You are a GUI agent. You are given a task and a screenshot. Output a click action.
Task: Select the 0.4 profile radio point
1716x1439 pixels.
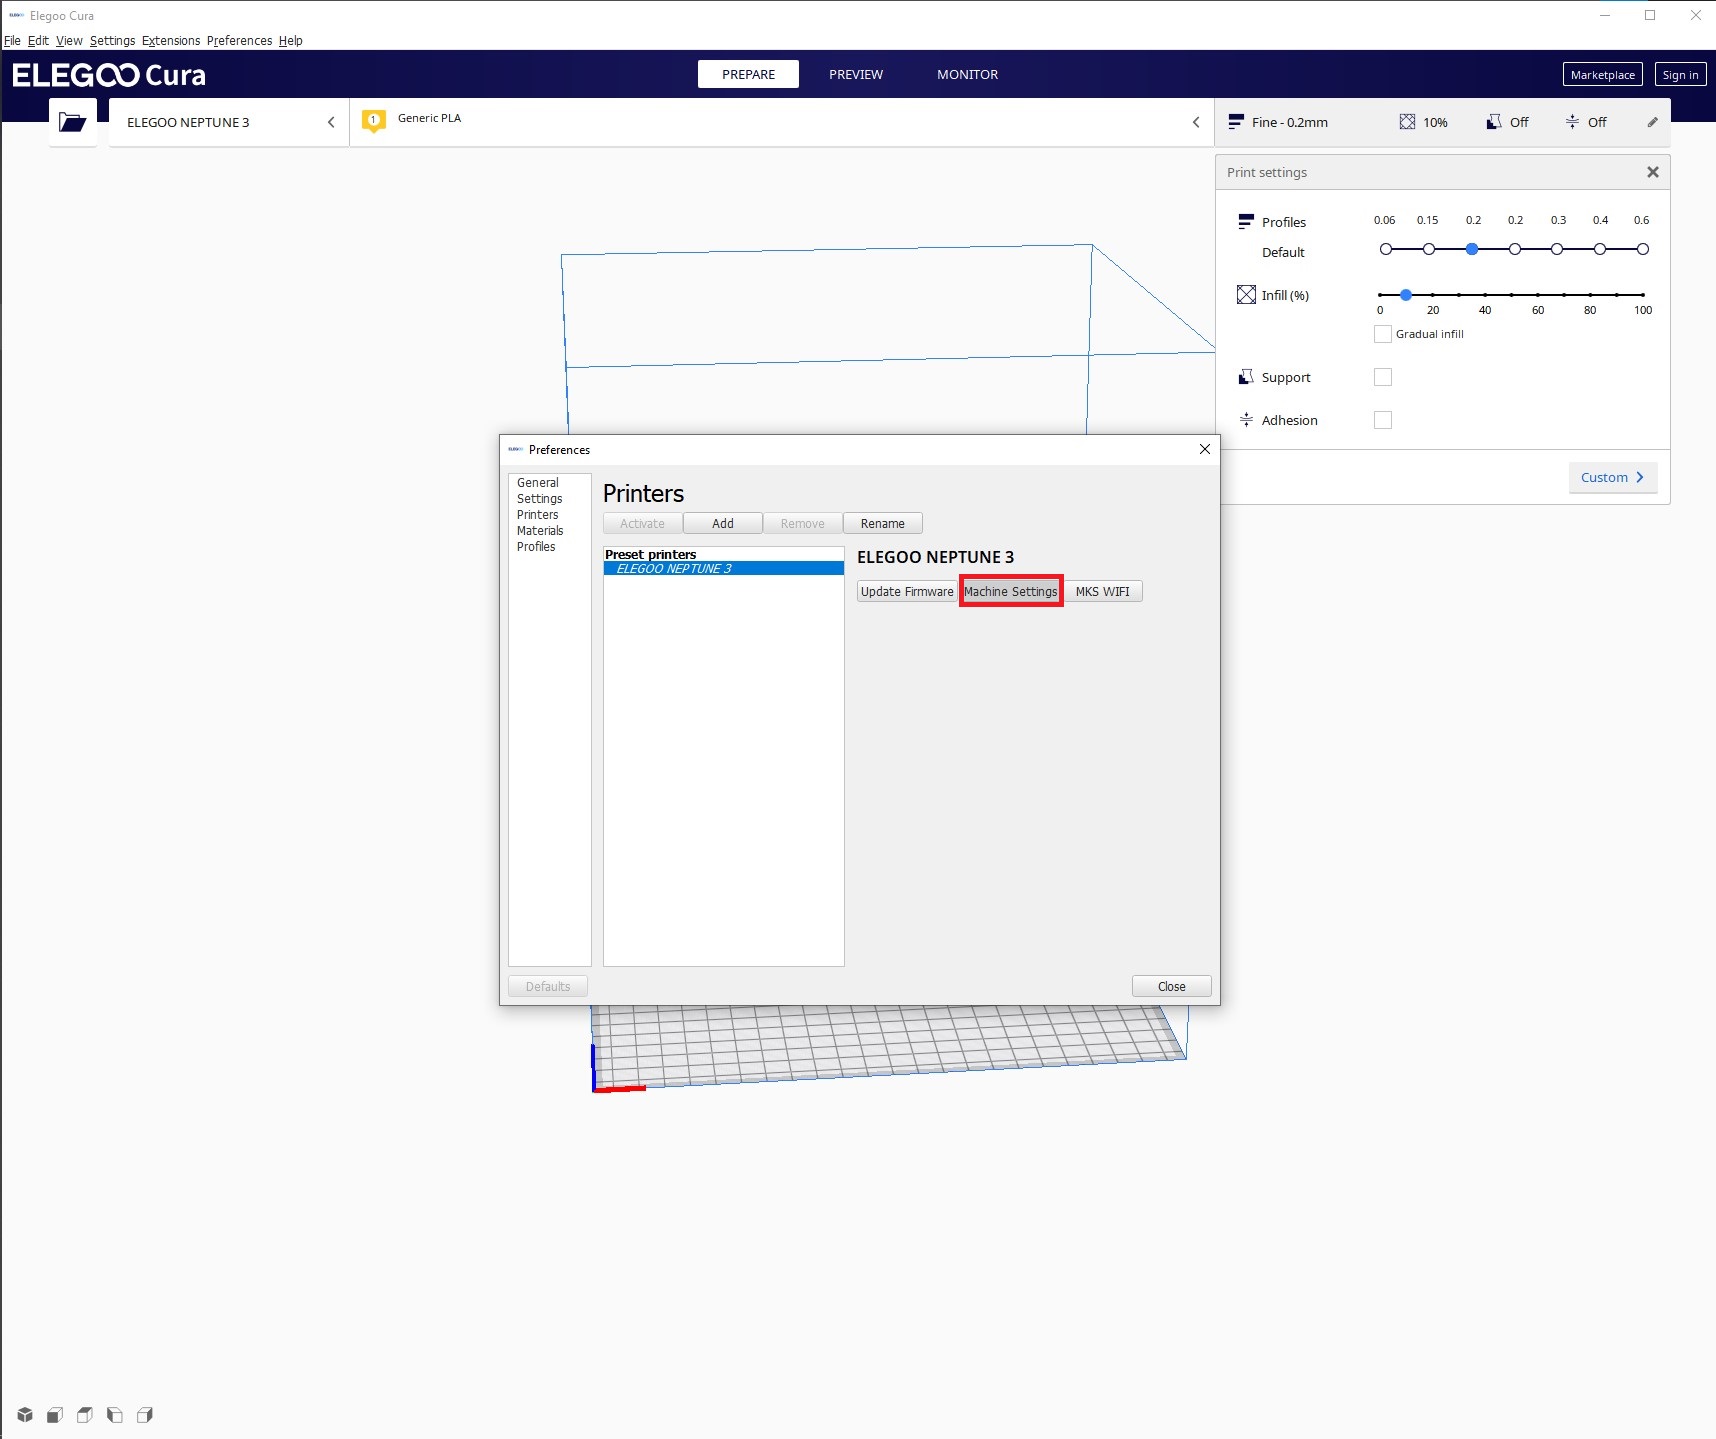1600,249
